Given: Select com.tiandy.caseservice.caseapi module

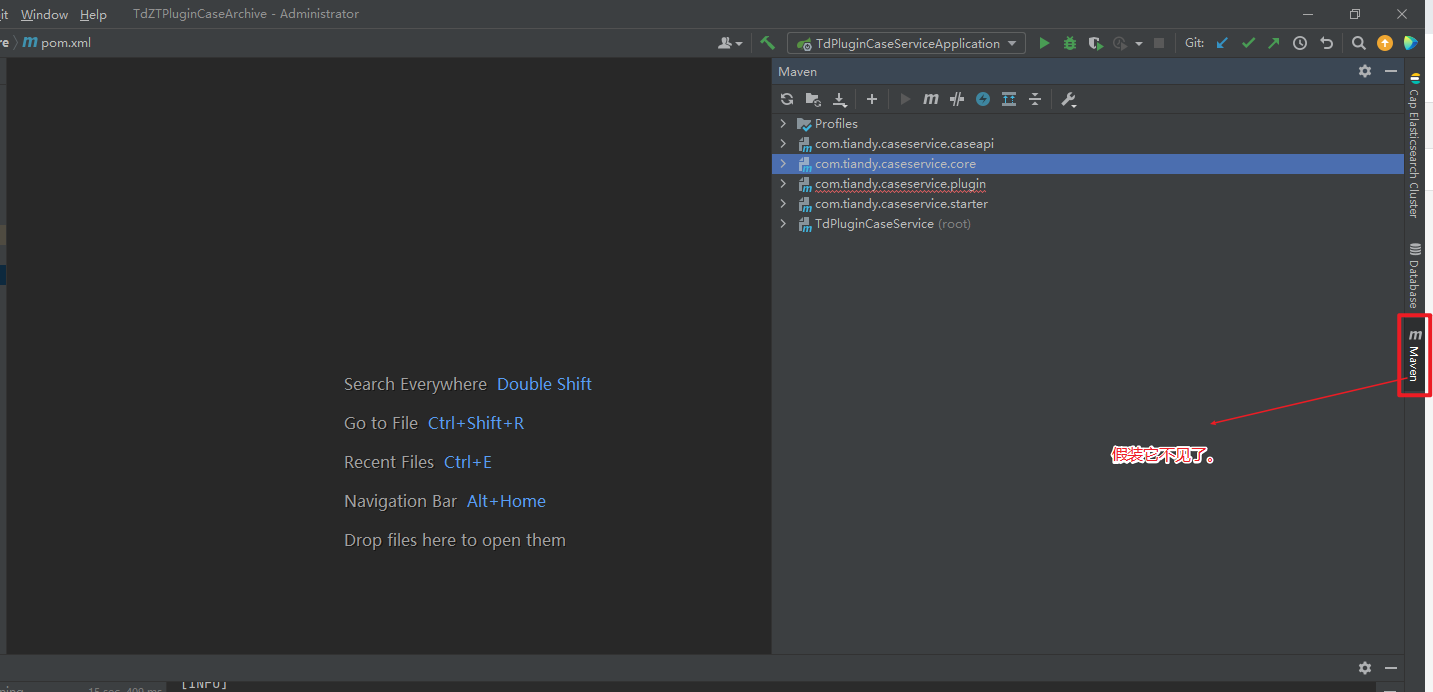Looking at the screenshot, I should tap(904, 144).
